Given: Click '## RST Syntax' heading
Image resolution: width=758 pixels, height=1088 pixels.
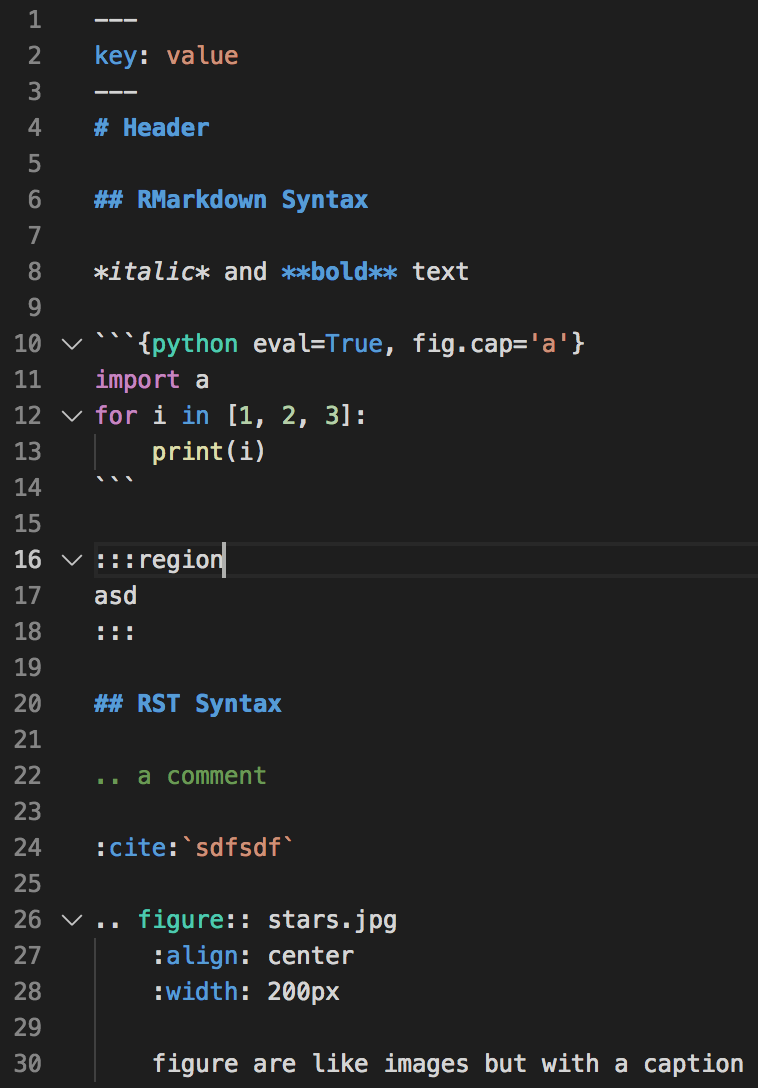Looking at the screenshot, I should click(188, 704).
